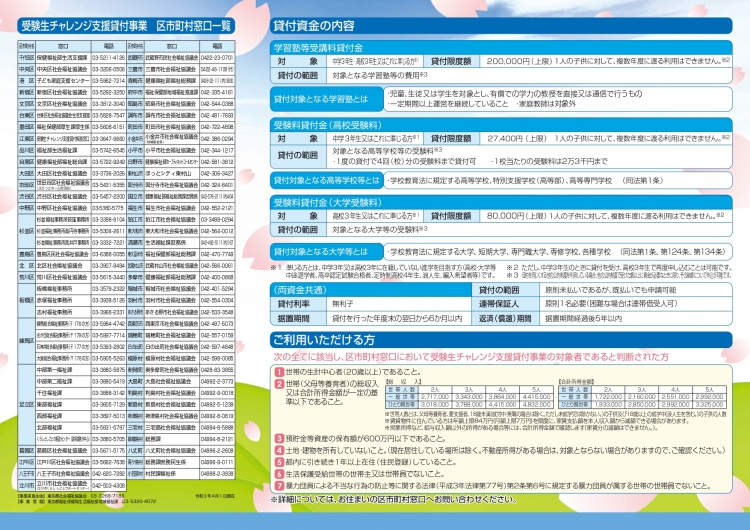750x530 pixels.
Task: Select the ご利用いただける方 section header
Action: pyautogui.click(x=326, y=338)
